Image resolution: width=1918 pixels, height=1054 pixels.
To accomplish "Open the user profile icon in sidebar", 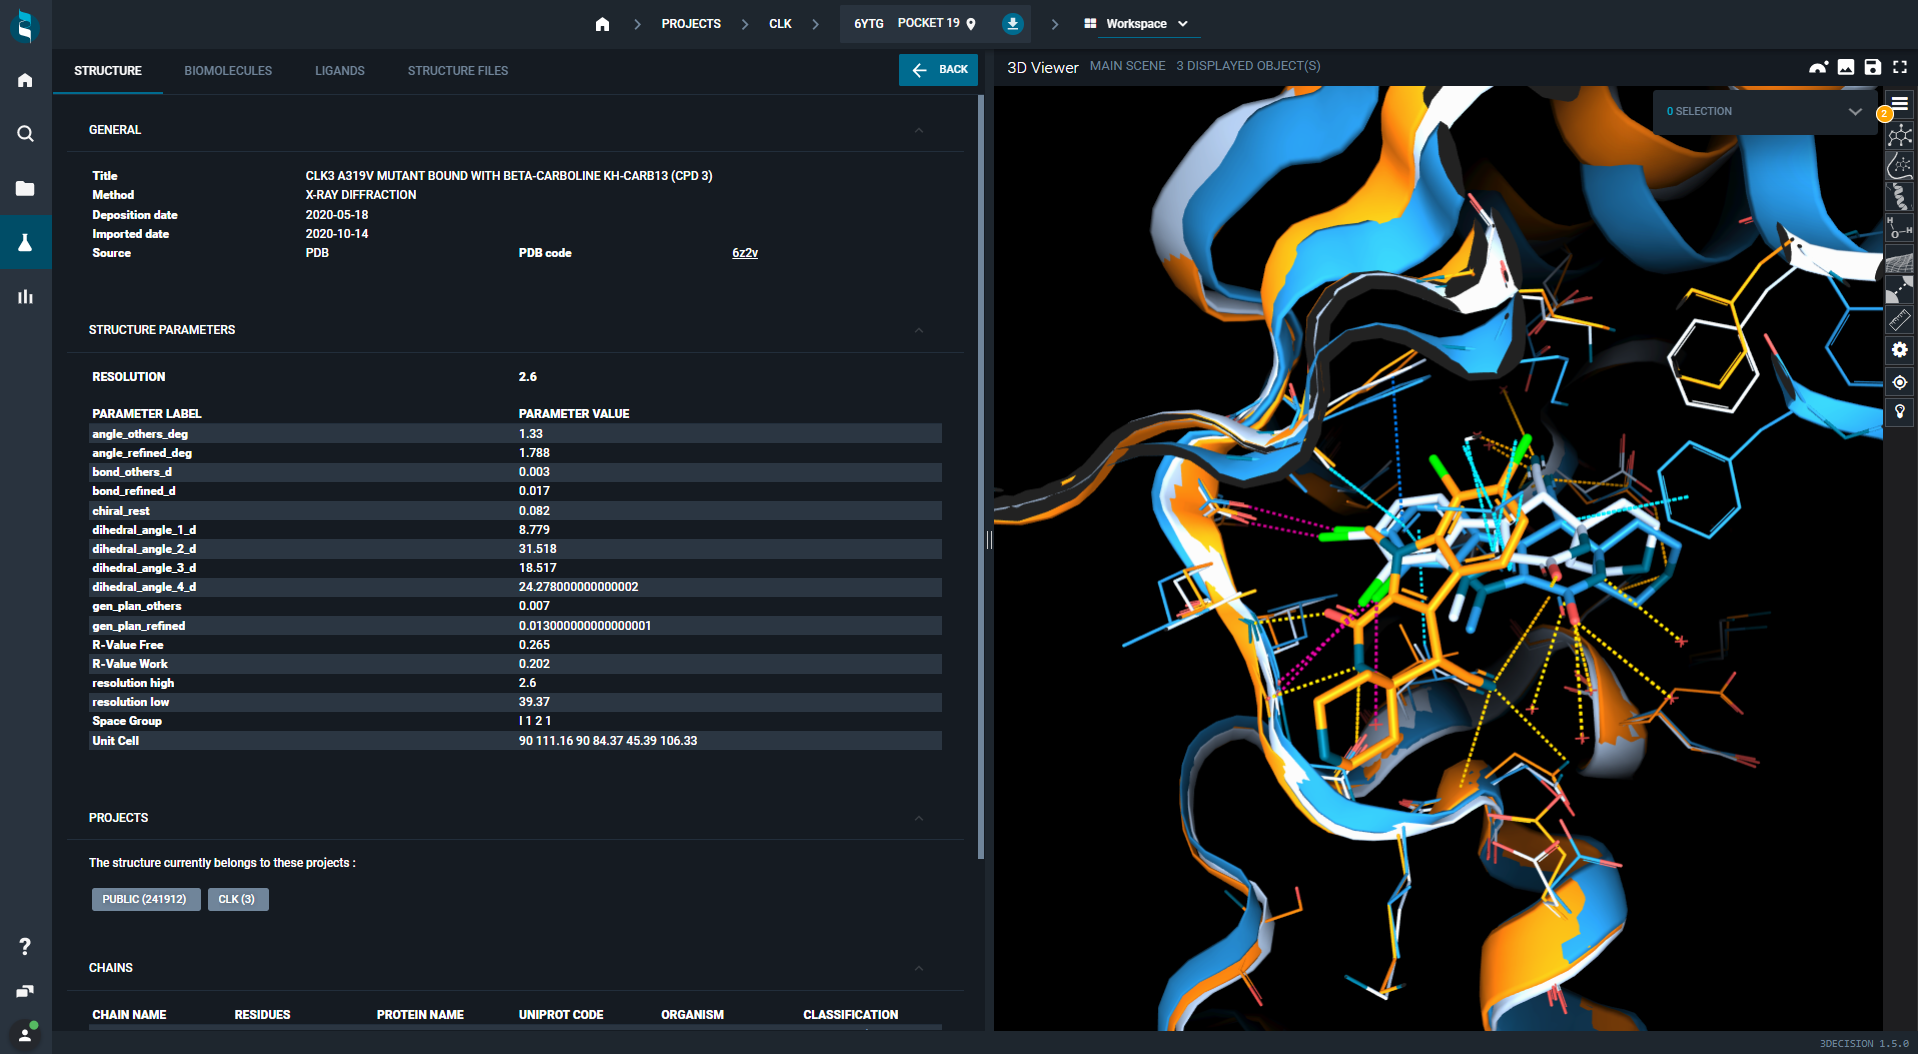I will [x=25, y=1034].
